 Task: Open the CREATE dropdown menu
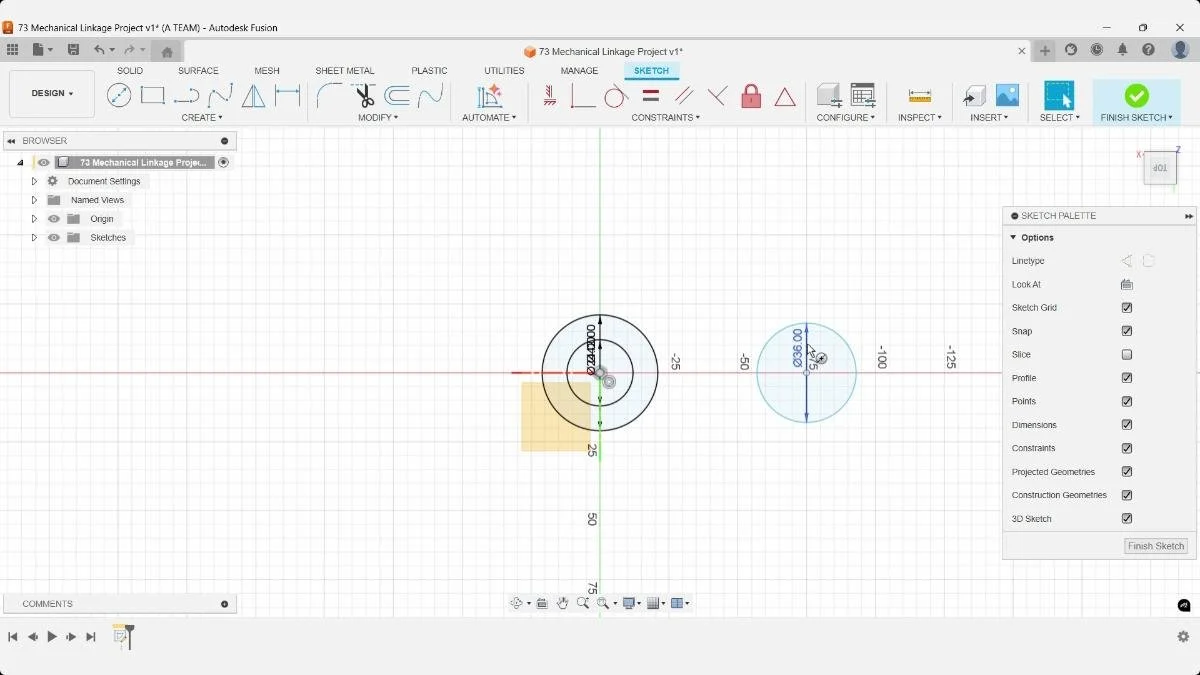coord(202,118)
